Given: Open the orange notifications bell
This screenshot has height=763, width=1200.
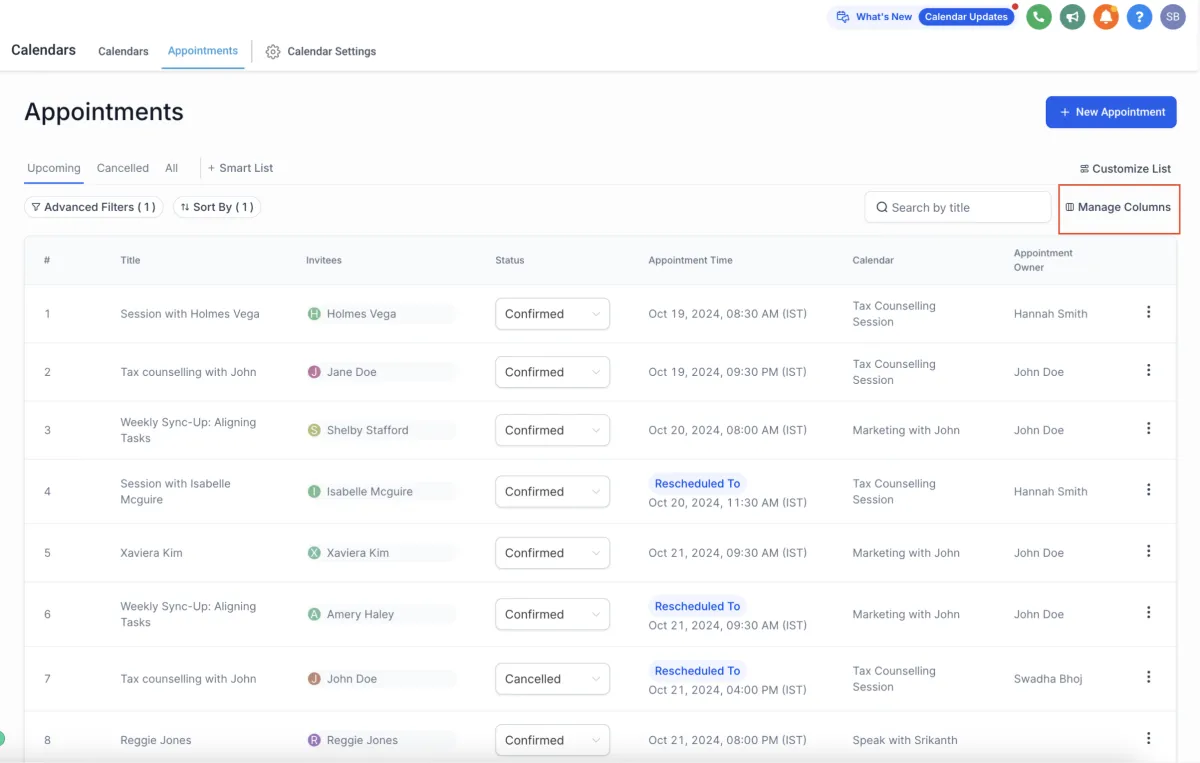Looking at the screenshot, I should 1105,17.
